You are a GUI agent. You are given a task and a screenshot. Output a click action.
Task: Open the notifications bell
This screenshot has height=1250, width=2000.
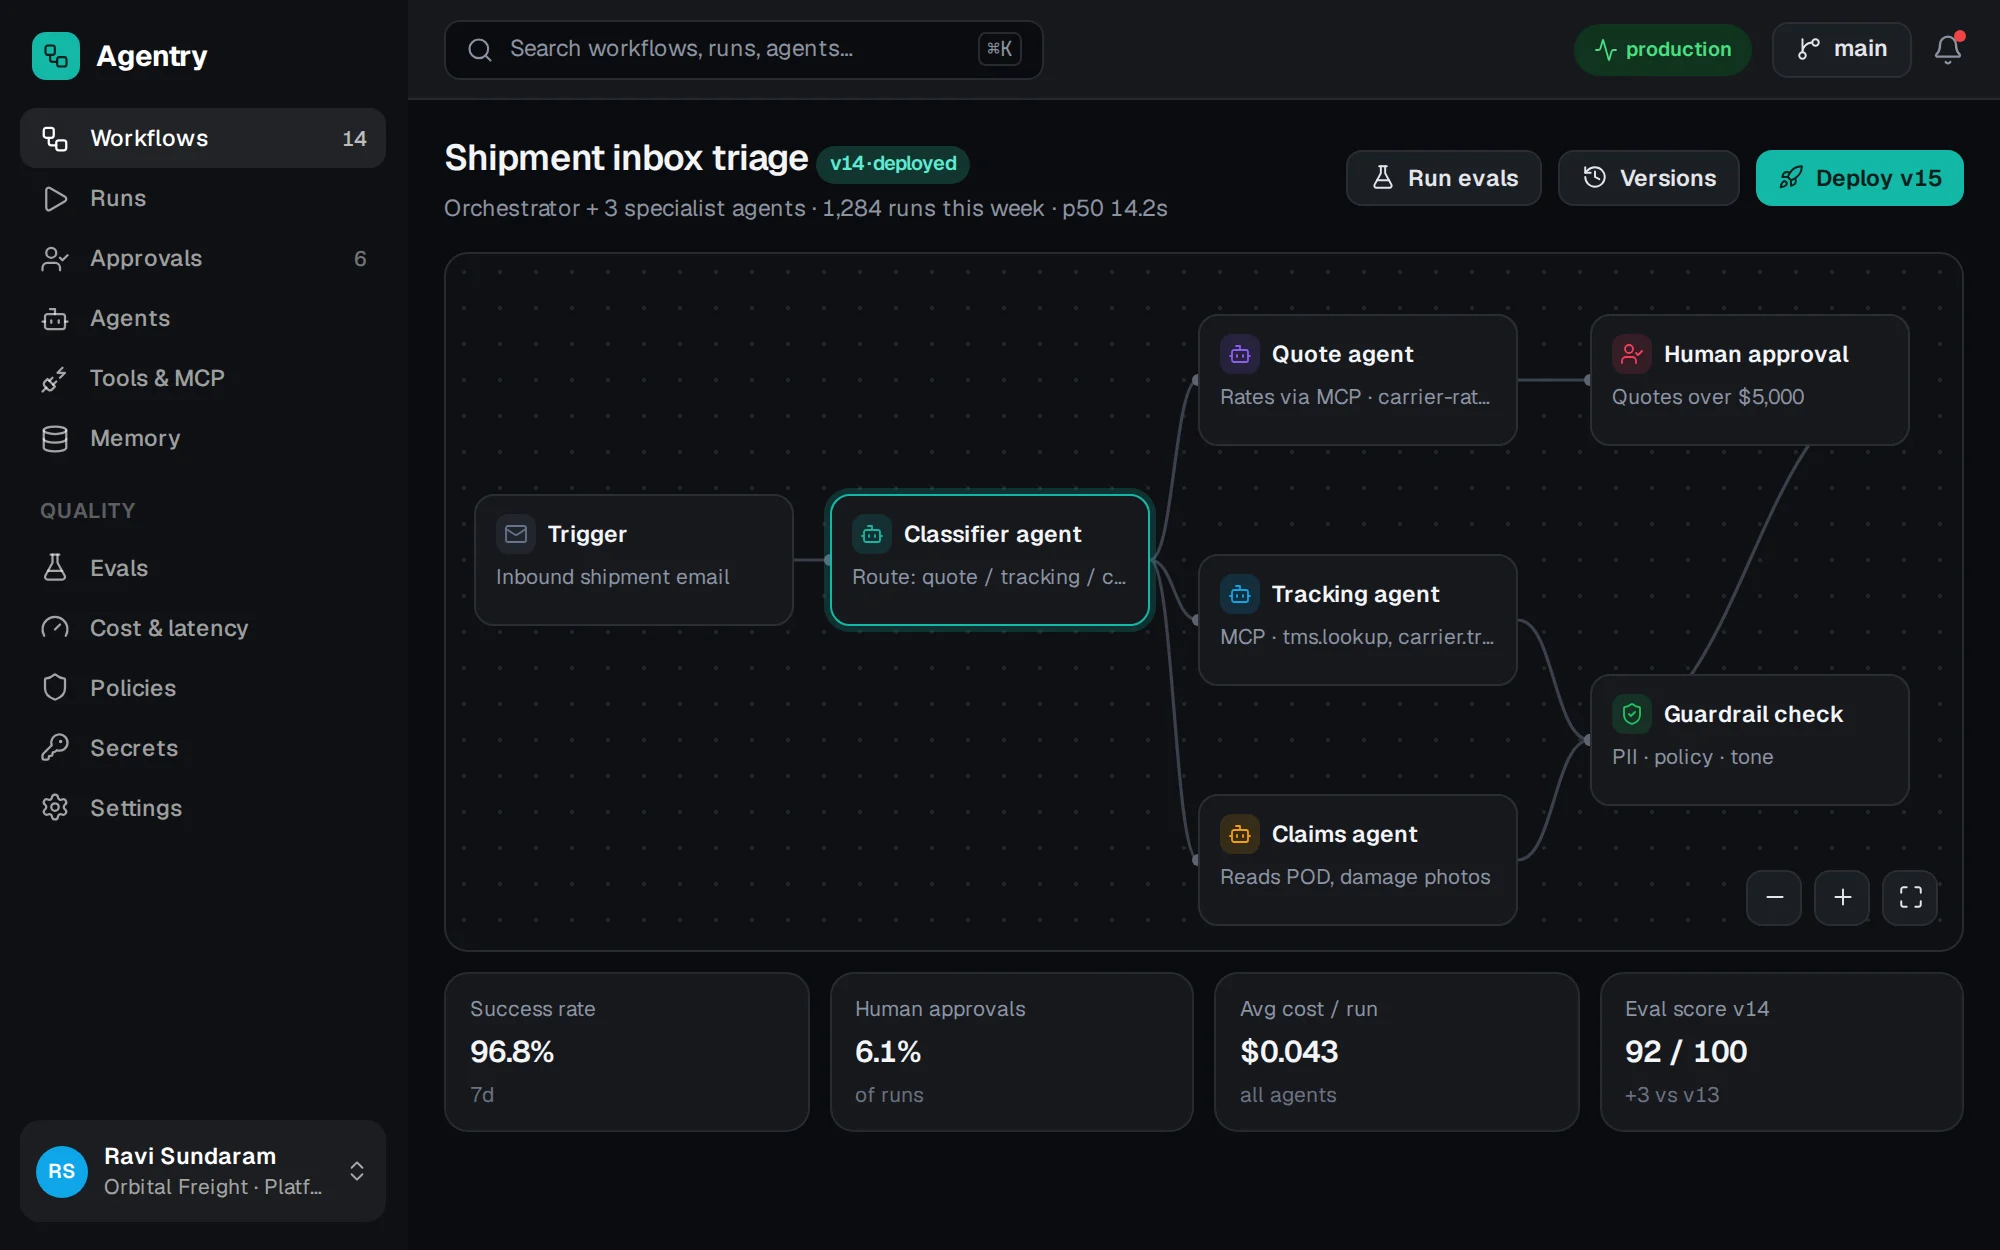(x=1947, y=50)
